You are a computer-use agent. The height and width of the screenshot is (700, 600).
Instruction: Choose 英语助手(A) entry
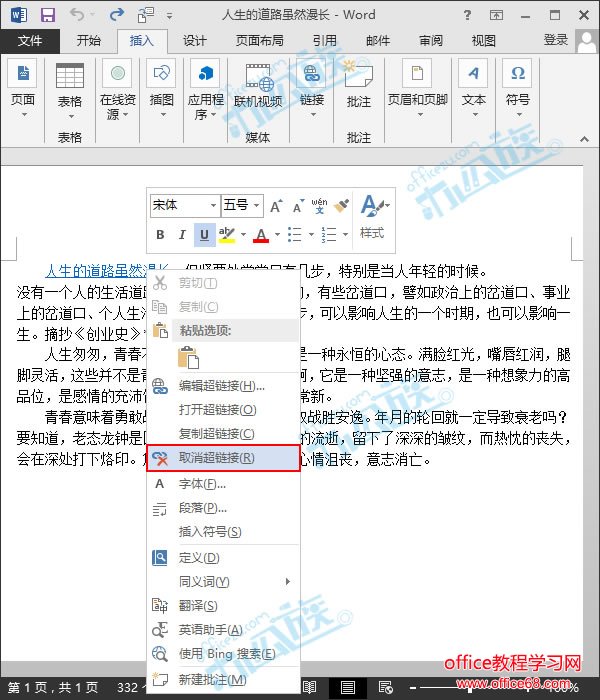[223, 630]
